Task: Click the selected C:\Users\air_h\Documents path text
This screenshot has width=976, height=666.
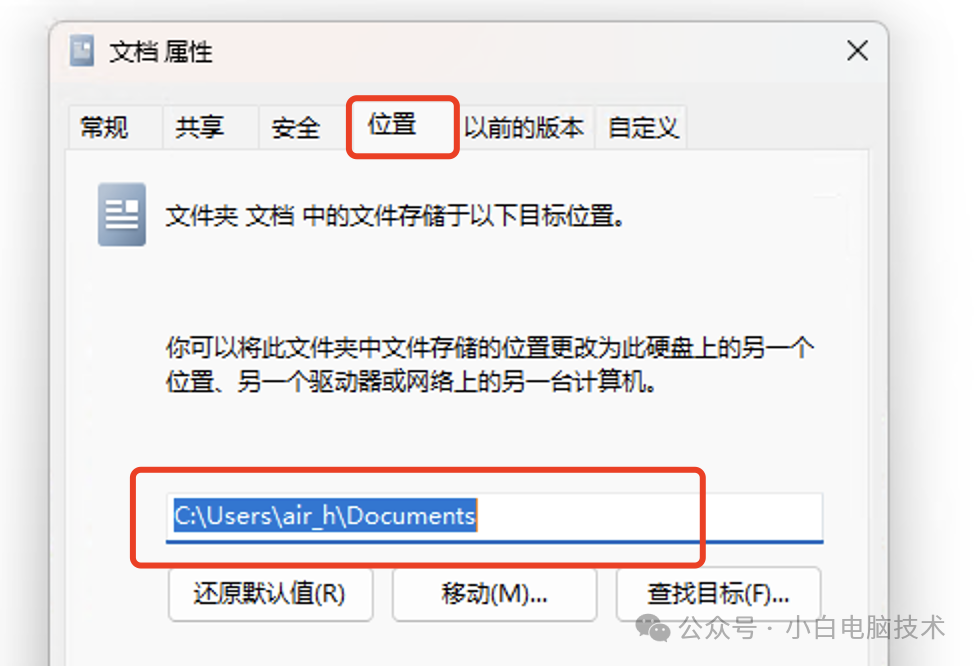Action: coord(325,515)
